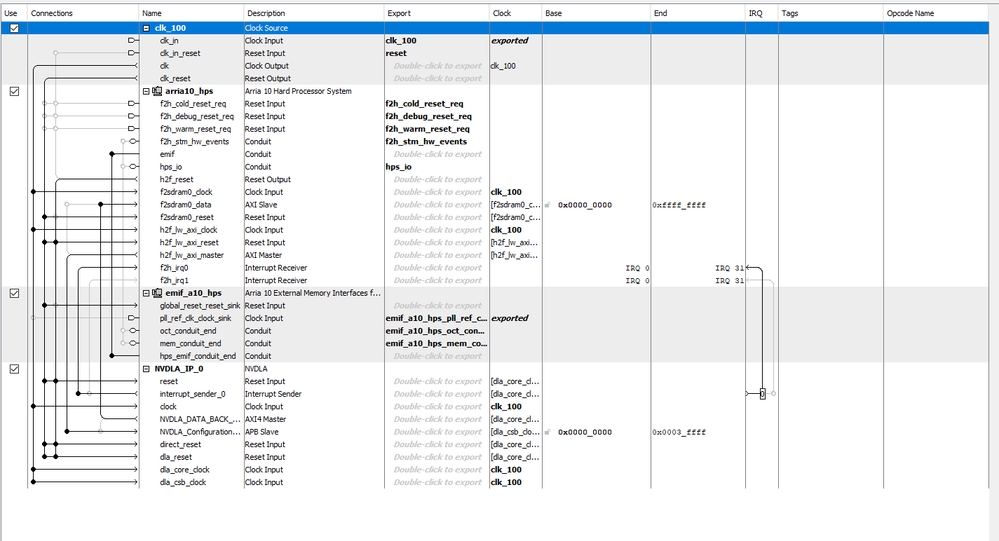Select the f2h_stm_hw_events interface
999x541 pixels.
(194, 141)
